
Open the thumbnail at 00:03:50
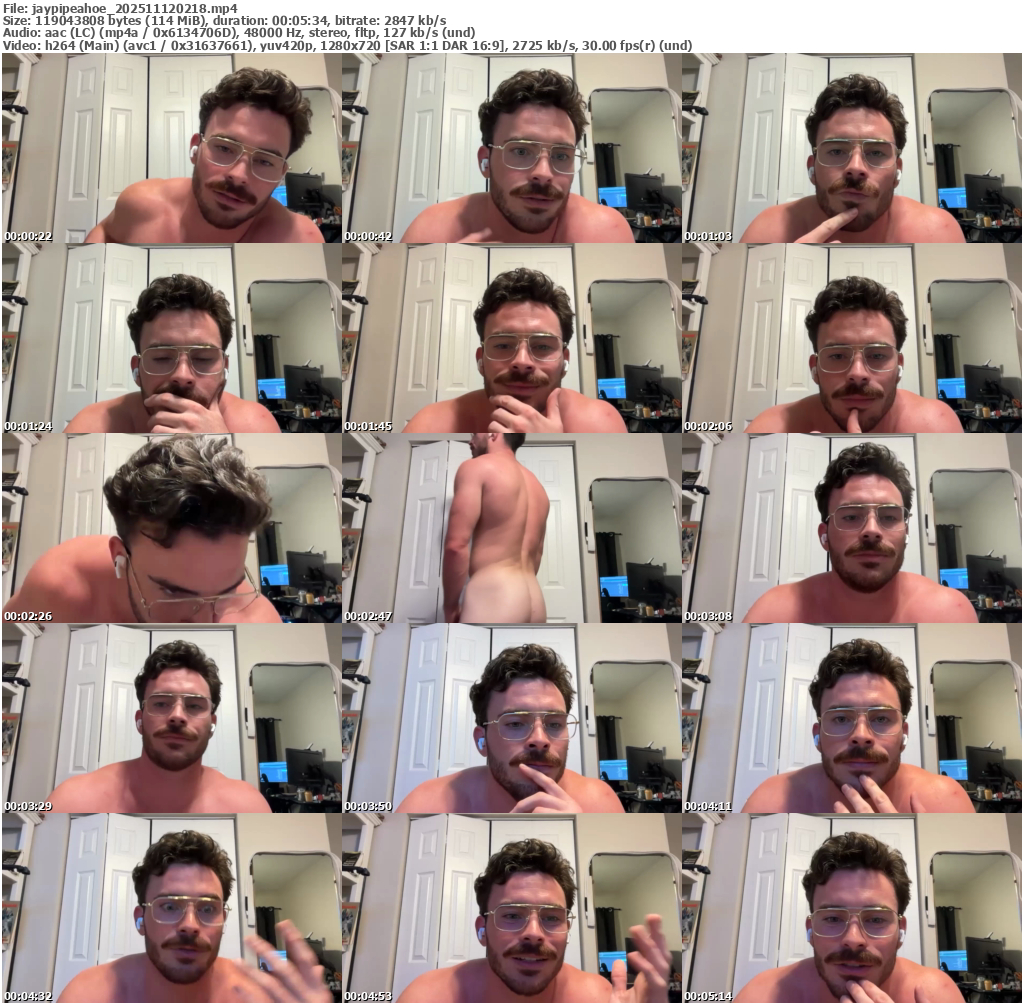[x=511, y=718]
